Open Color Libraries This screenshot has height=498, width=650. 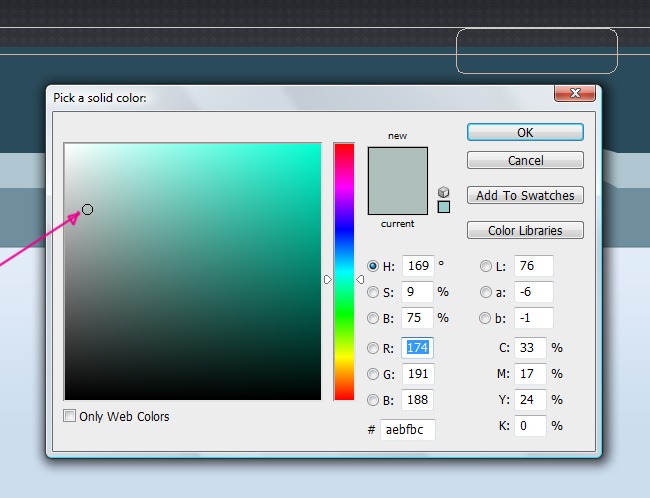(x=525, y=230)
